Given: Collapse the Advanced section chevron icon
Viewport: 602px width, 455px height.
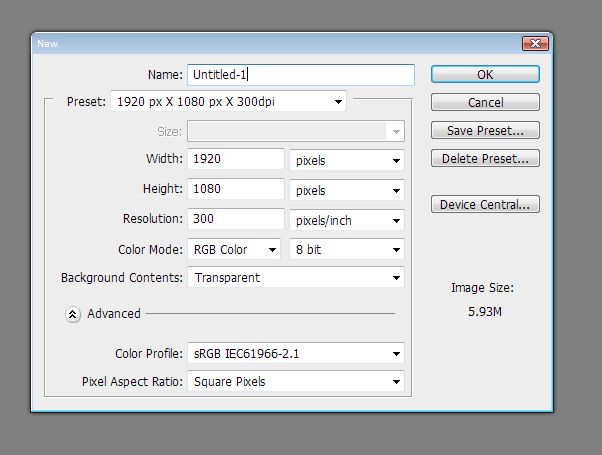Looking at the screenshot, I should coord(73,314).
